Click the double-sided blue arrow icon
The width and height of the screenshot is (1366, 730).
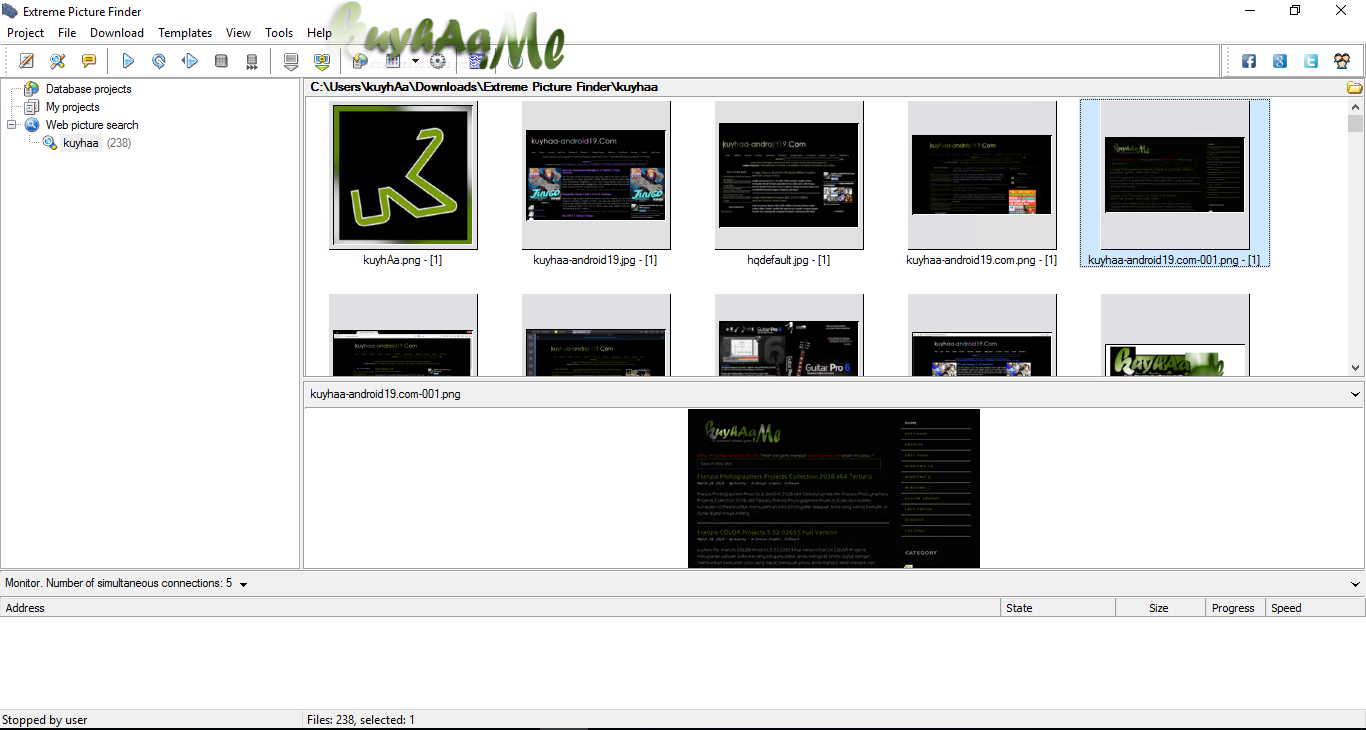(x=190, y=61)
